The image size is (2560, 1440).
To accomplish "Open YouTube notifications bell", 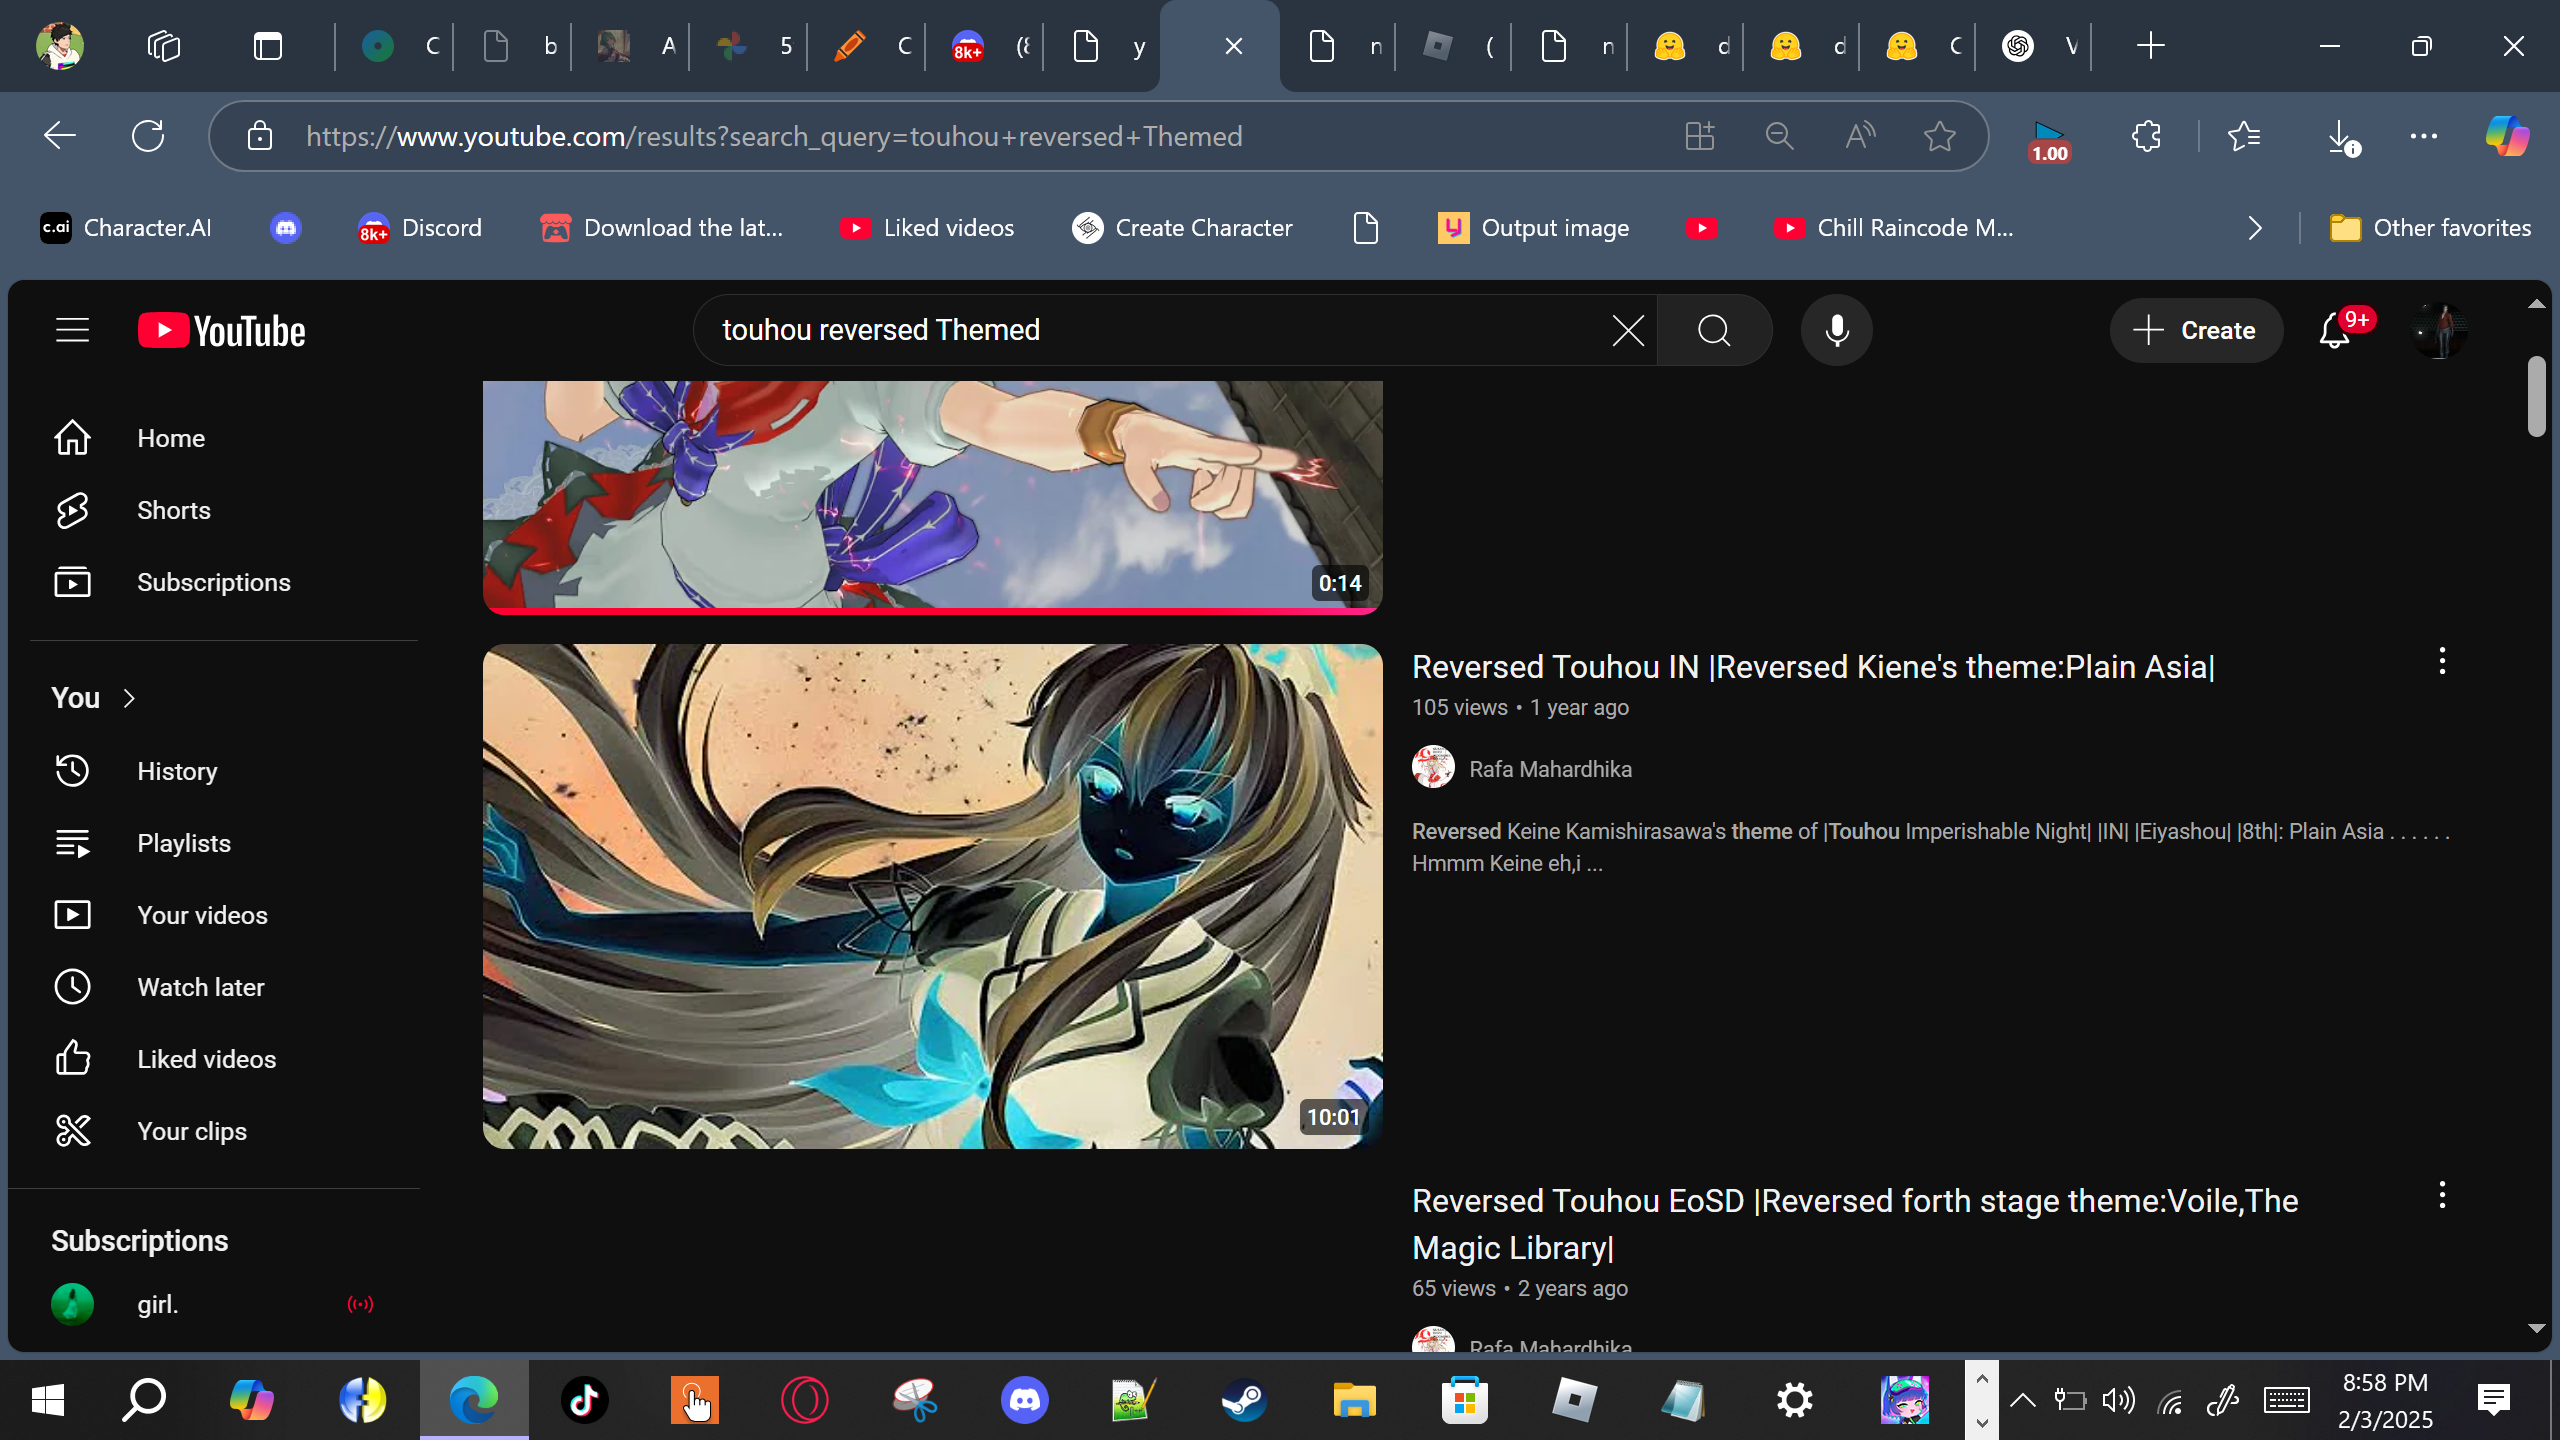I will [x=2335, y=330].
